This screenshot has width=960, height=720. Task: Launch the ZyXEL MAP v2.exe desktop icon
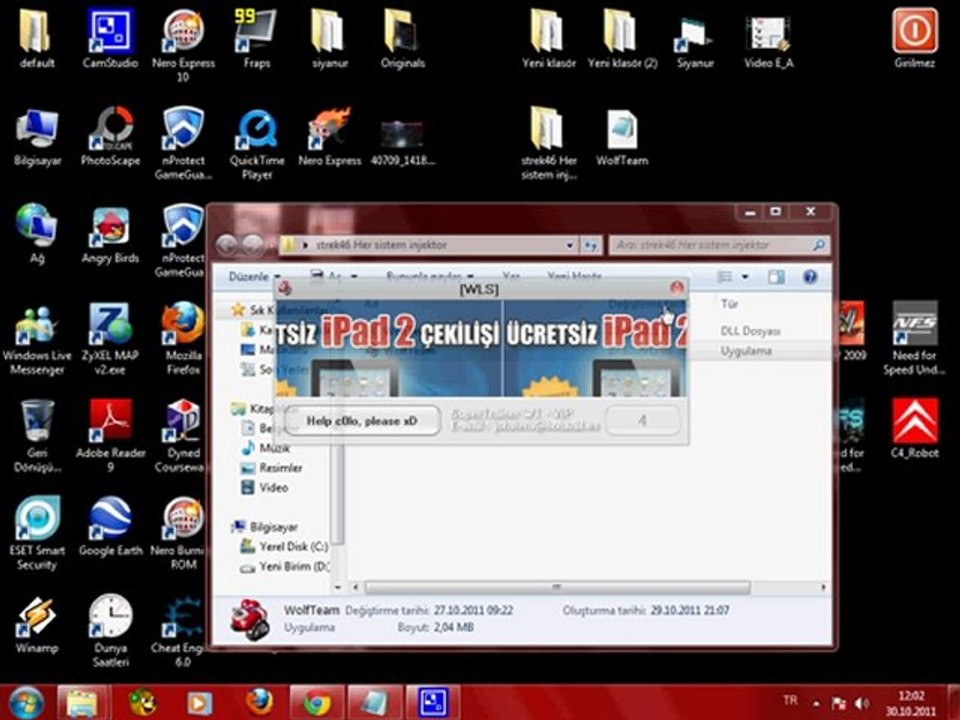[x=110, y=340]
